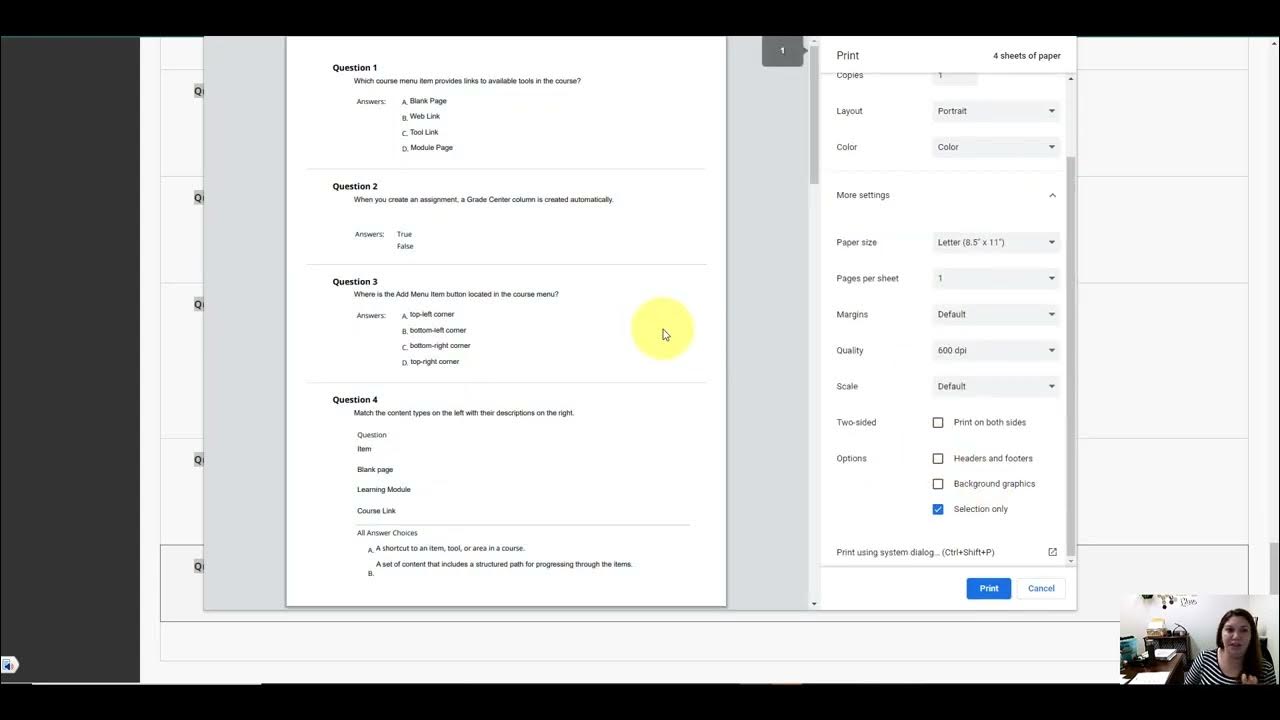Open the Layout dropdown showing Portrait

[996, 111]
